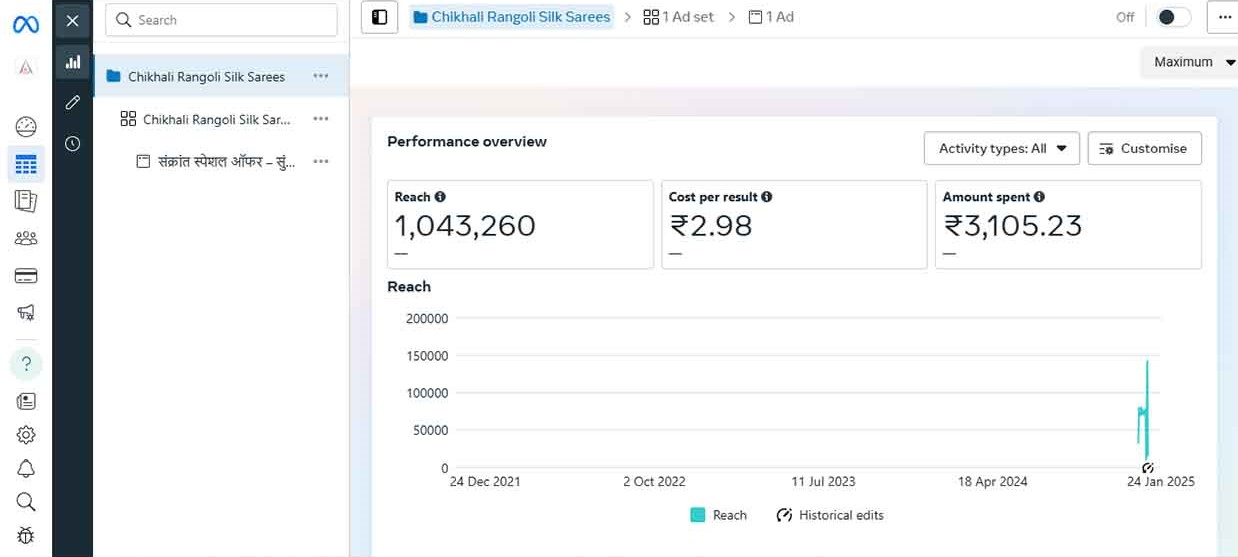Select the Reach metric card
Image resolution: width=1238 pixels, height=557 pixels.
(520, 225)
